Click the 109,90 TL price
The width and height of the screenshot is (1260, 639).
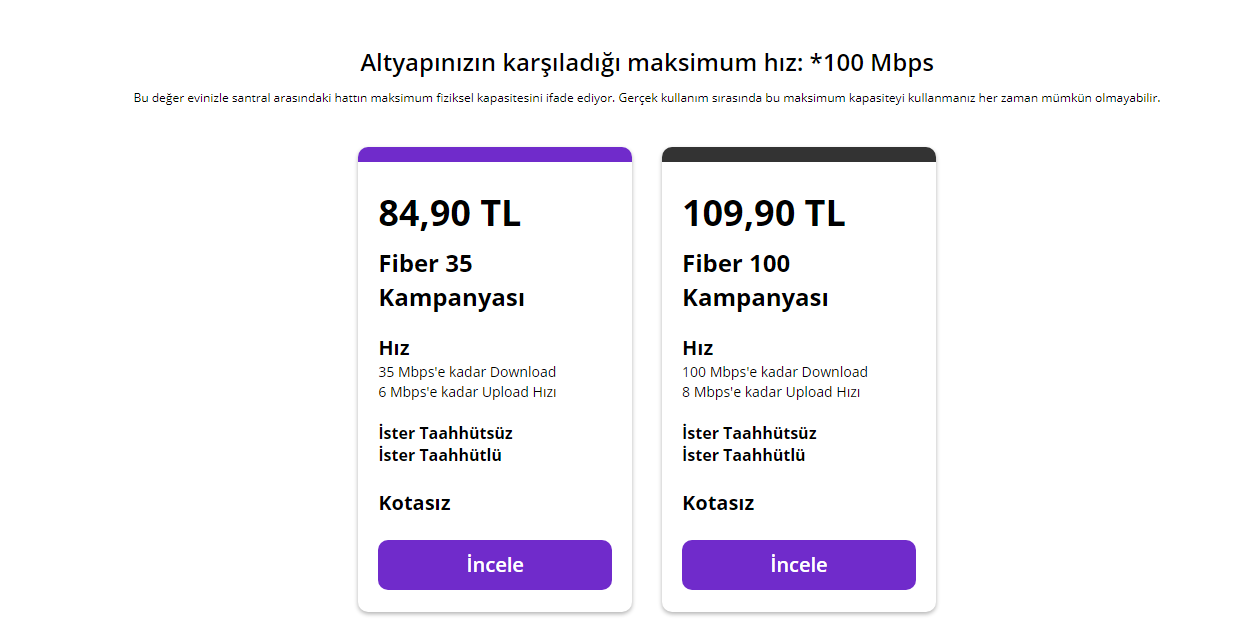point(764,213)
